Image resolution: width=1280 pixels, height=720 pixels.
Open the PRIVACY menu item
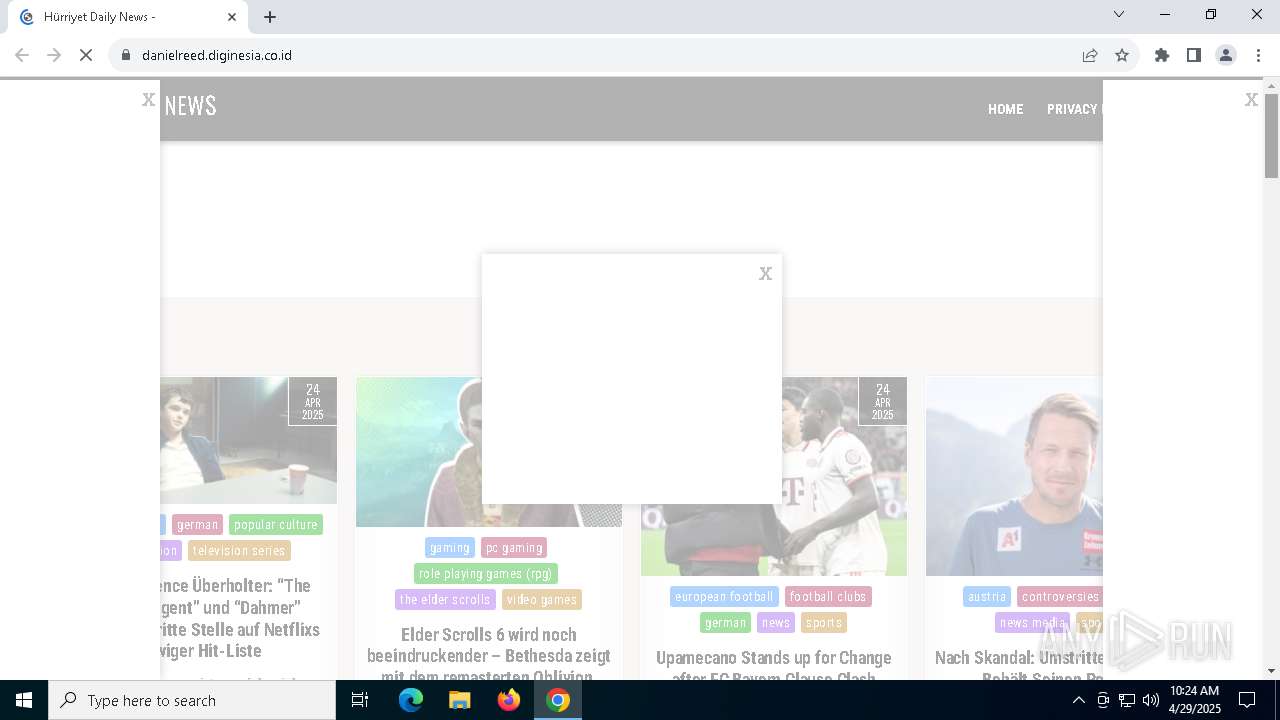[x=1073, y=109]
